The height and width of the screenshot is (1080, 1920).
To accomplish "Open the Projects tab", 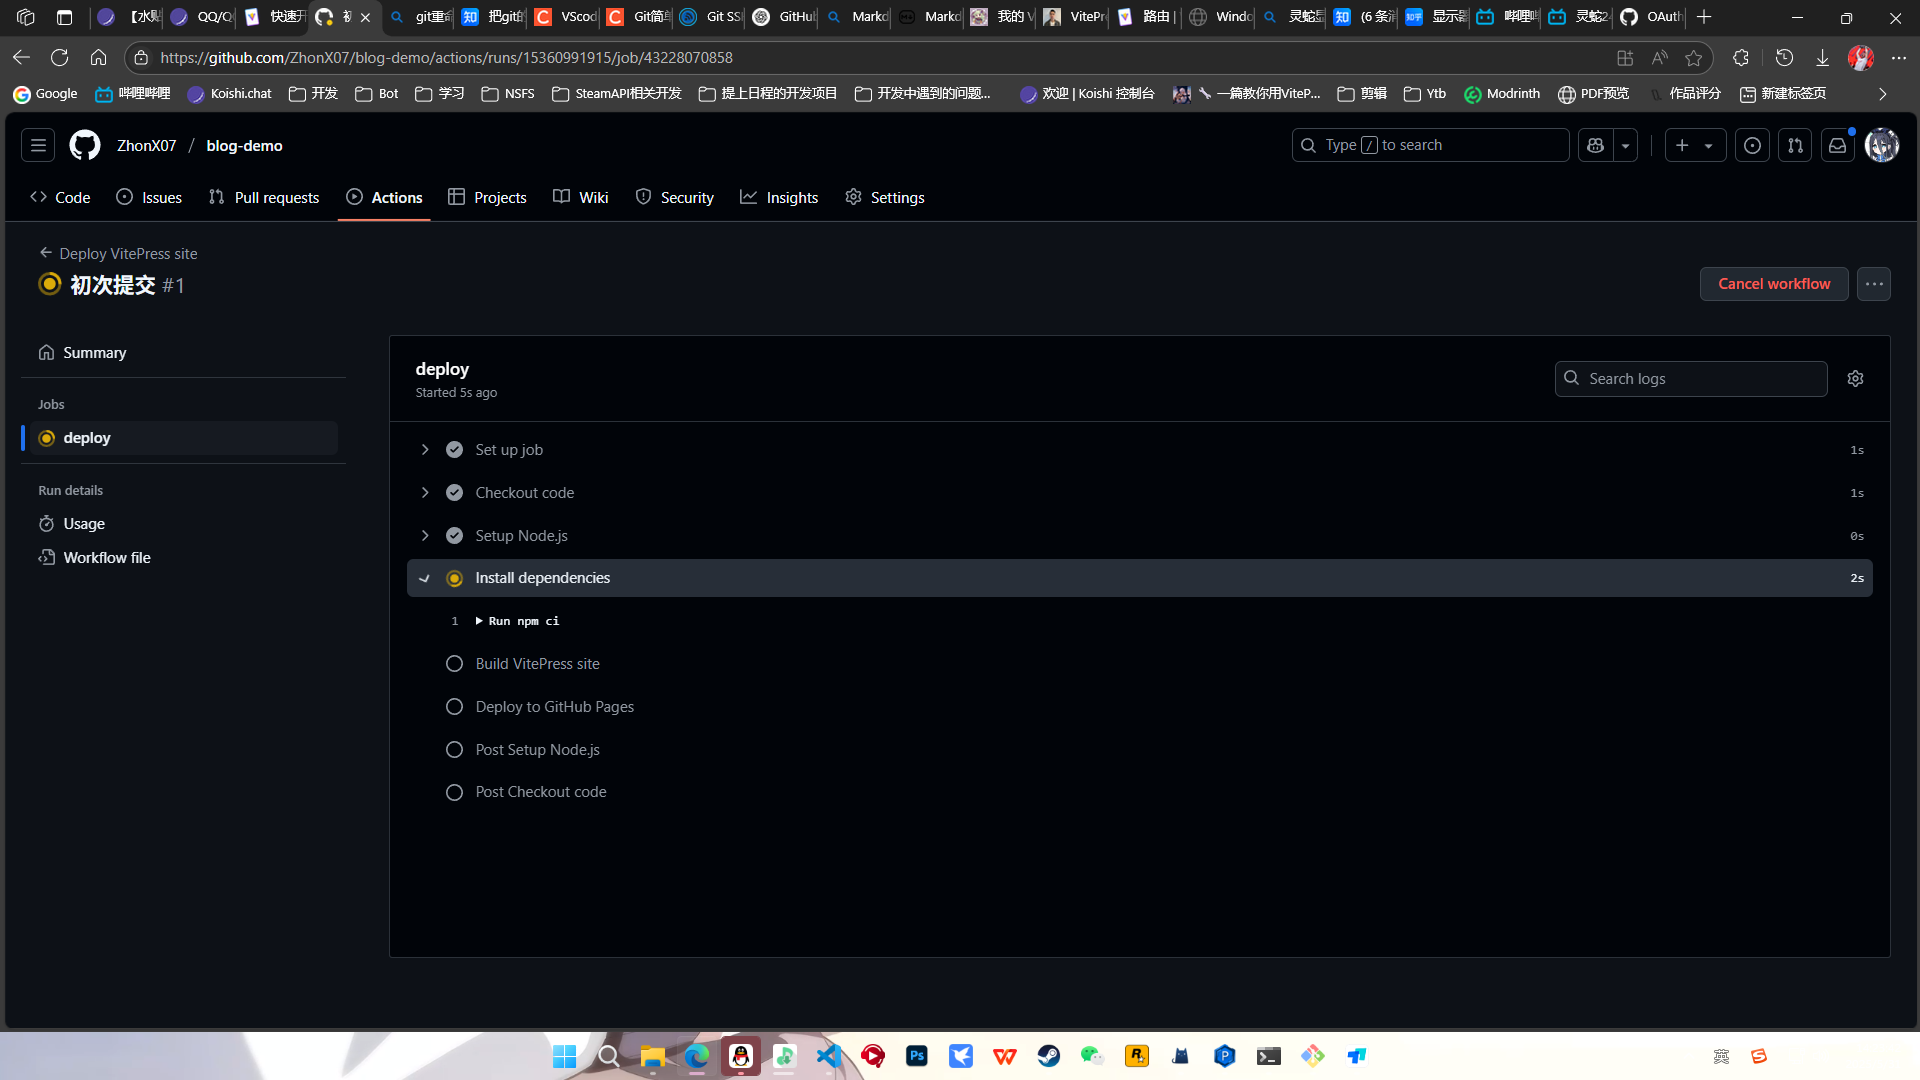I will [x=487, y=197].
